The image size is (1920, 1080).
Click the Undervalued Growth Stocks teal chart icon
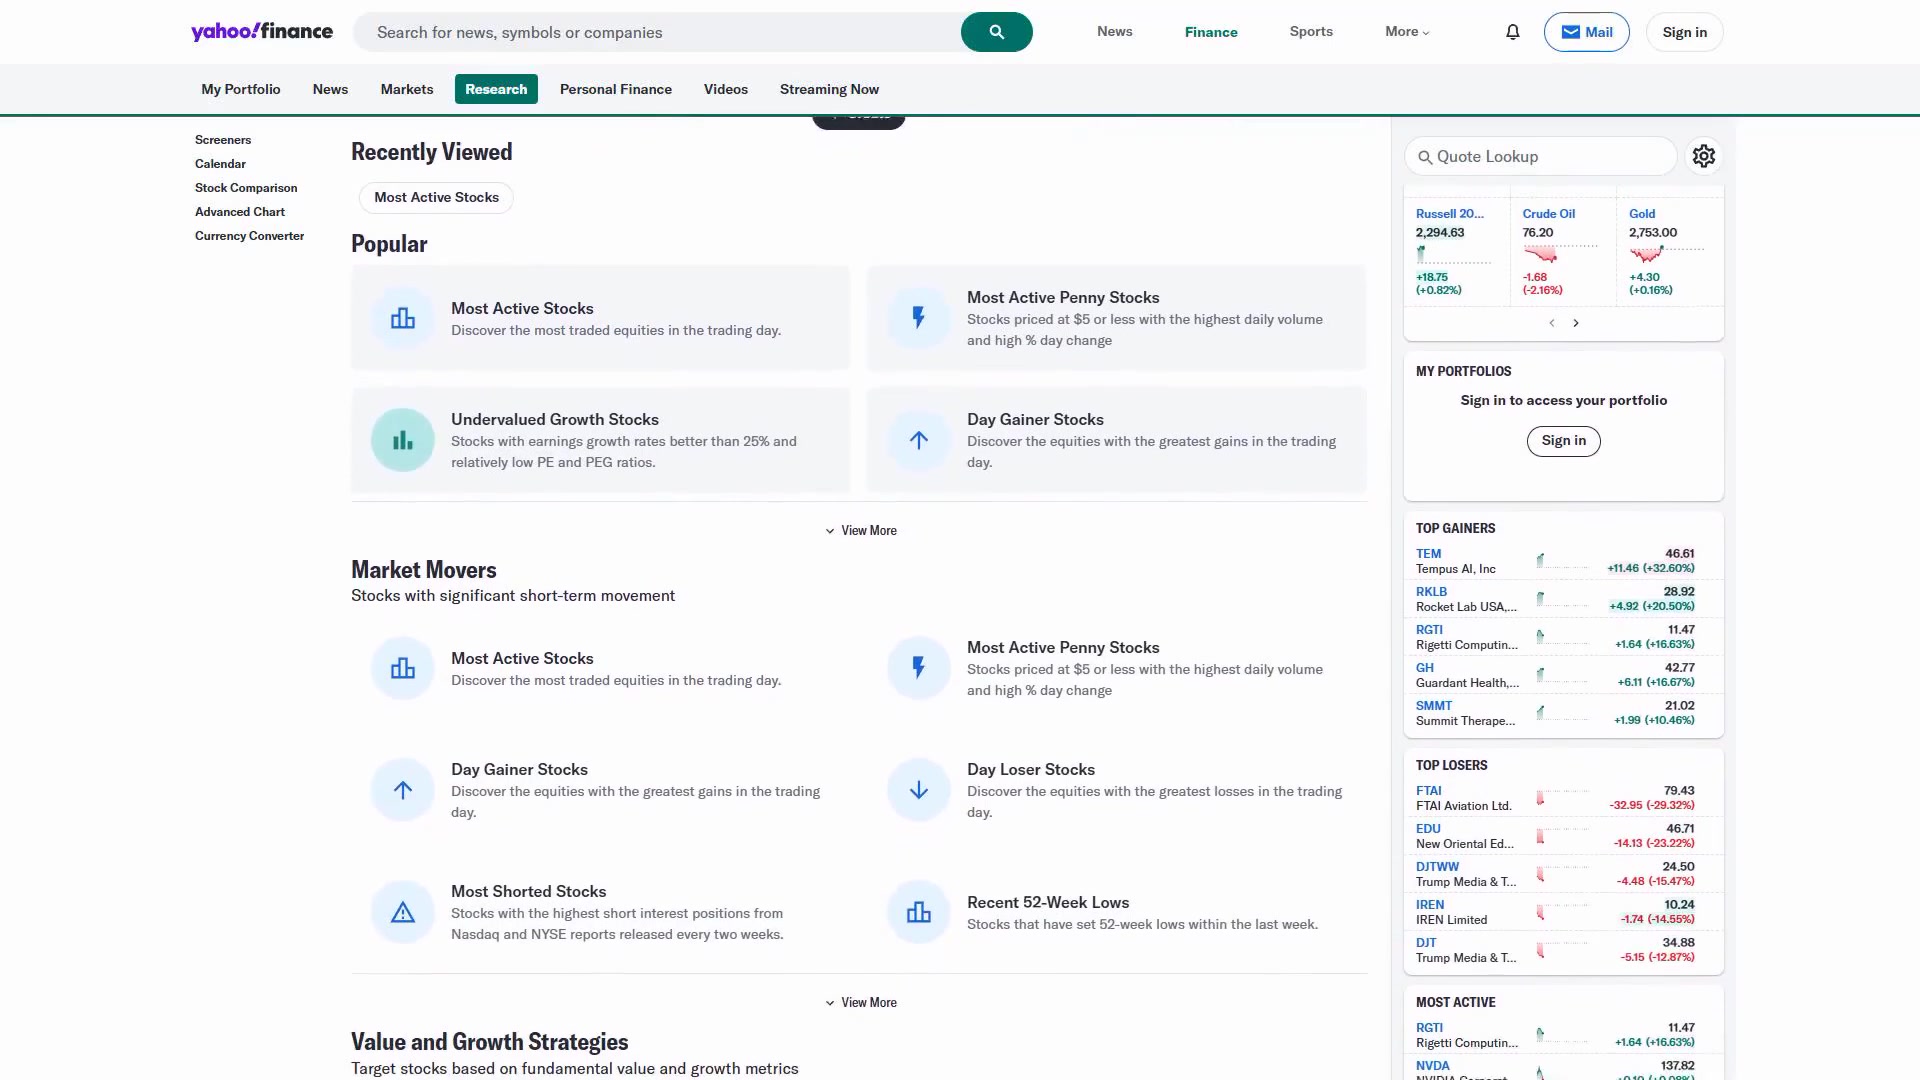(403, 440)
